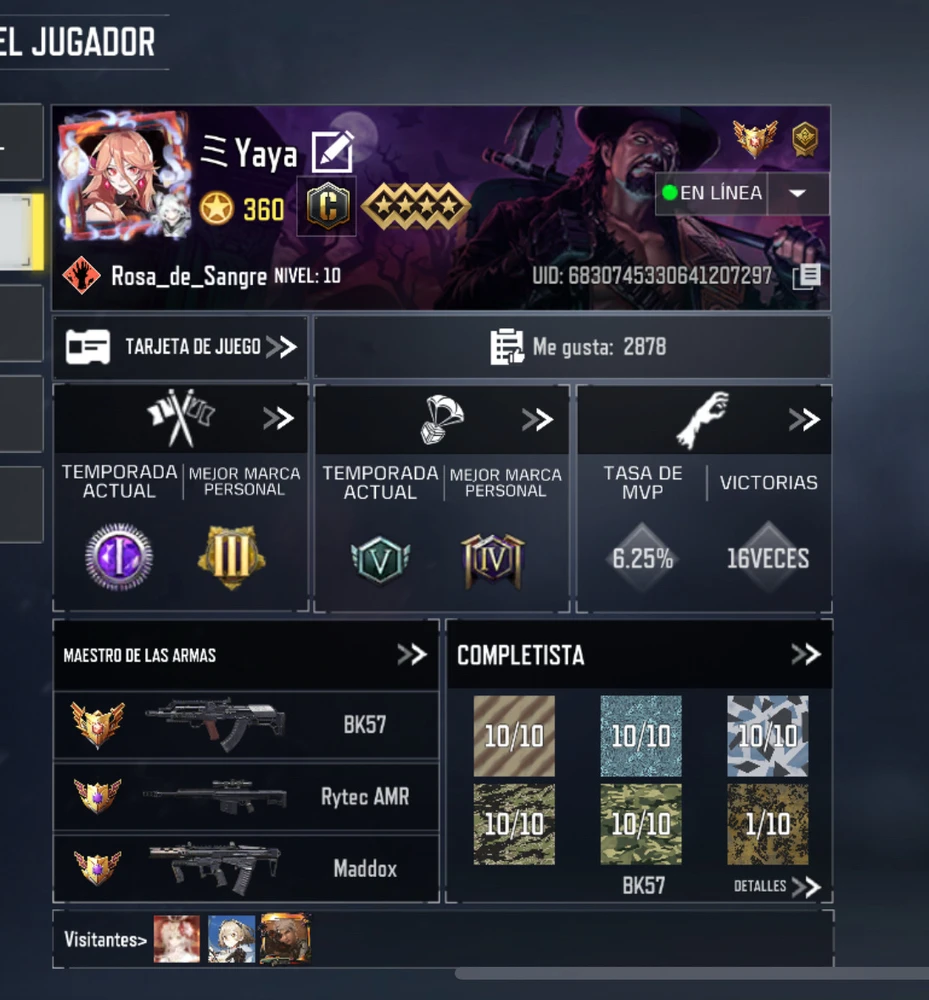Screen dimensions: 929x1000
Task: Expand the zombie mode stats arrows
Action: (x=804, y=420)
